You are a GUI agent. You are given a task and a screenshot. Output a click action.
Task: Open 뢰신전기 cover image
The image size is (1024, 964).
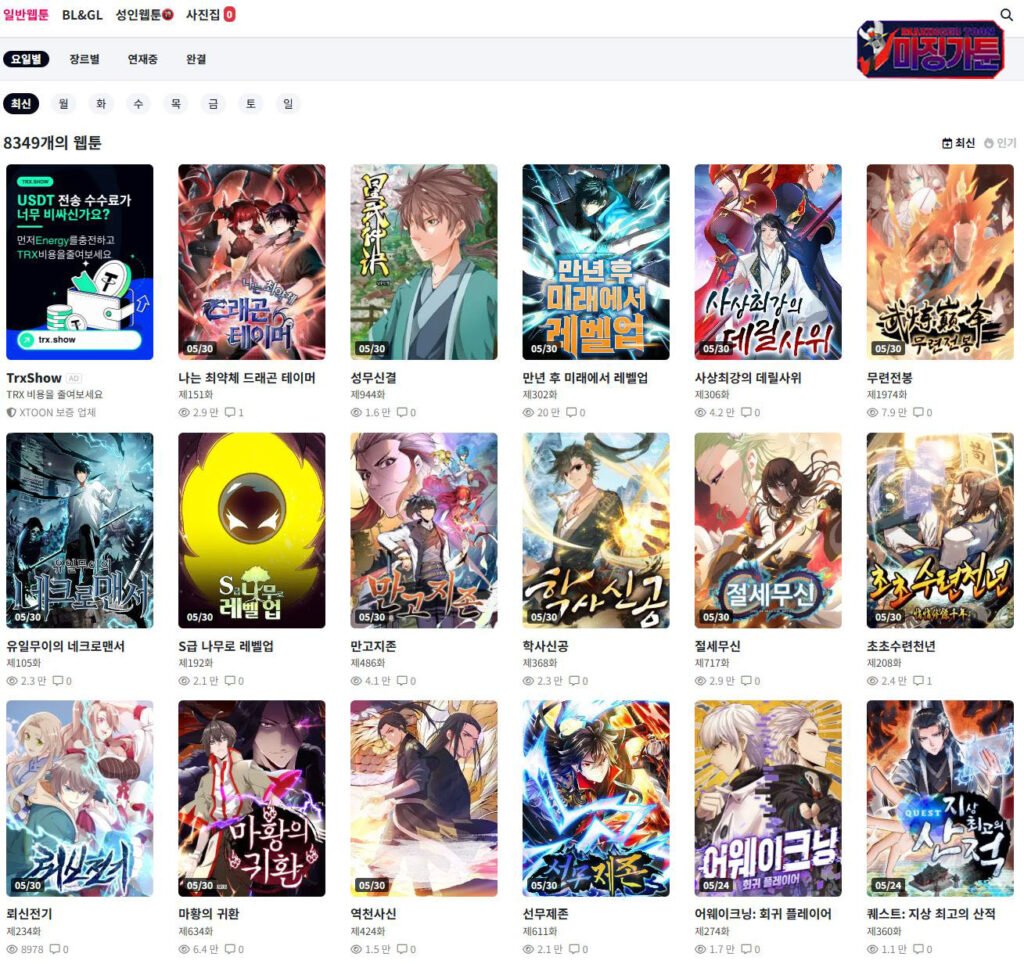tap(80, 798)
